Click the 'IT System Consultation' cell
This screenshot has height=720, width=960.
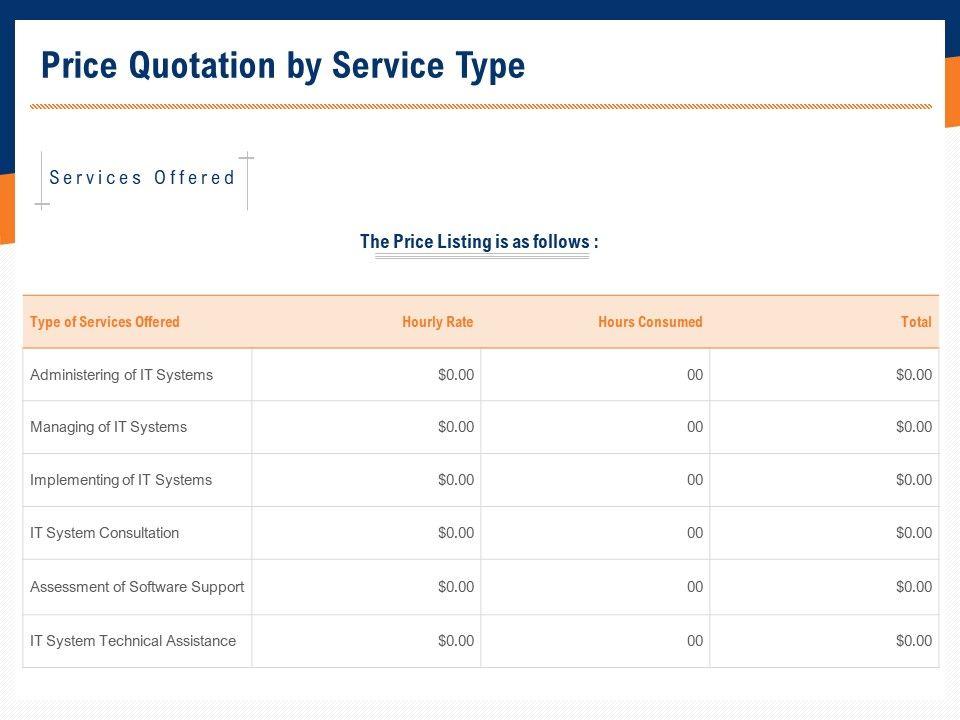tap(104, 533)
